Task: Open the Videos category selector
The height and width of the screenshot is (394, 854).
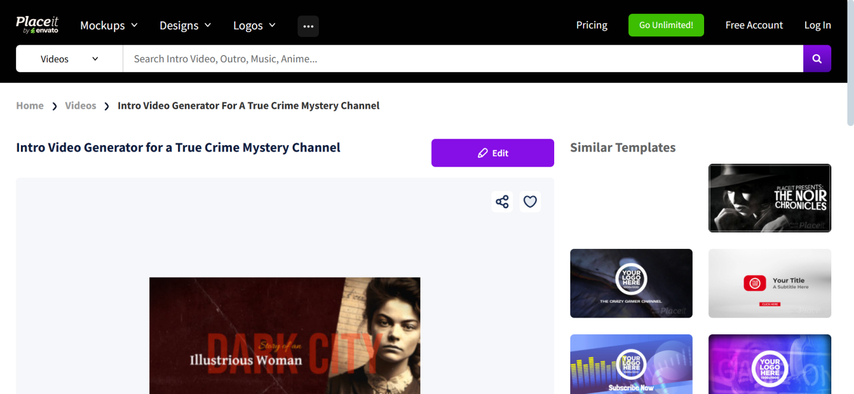Action: point(69,59)
